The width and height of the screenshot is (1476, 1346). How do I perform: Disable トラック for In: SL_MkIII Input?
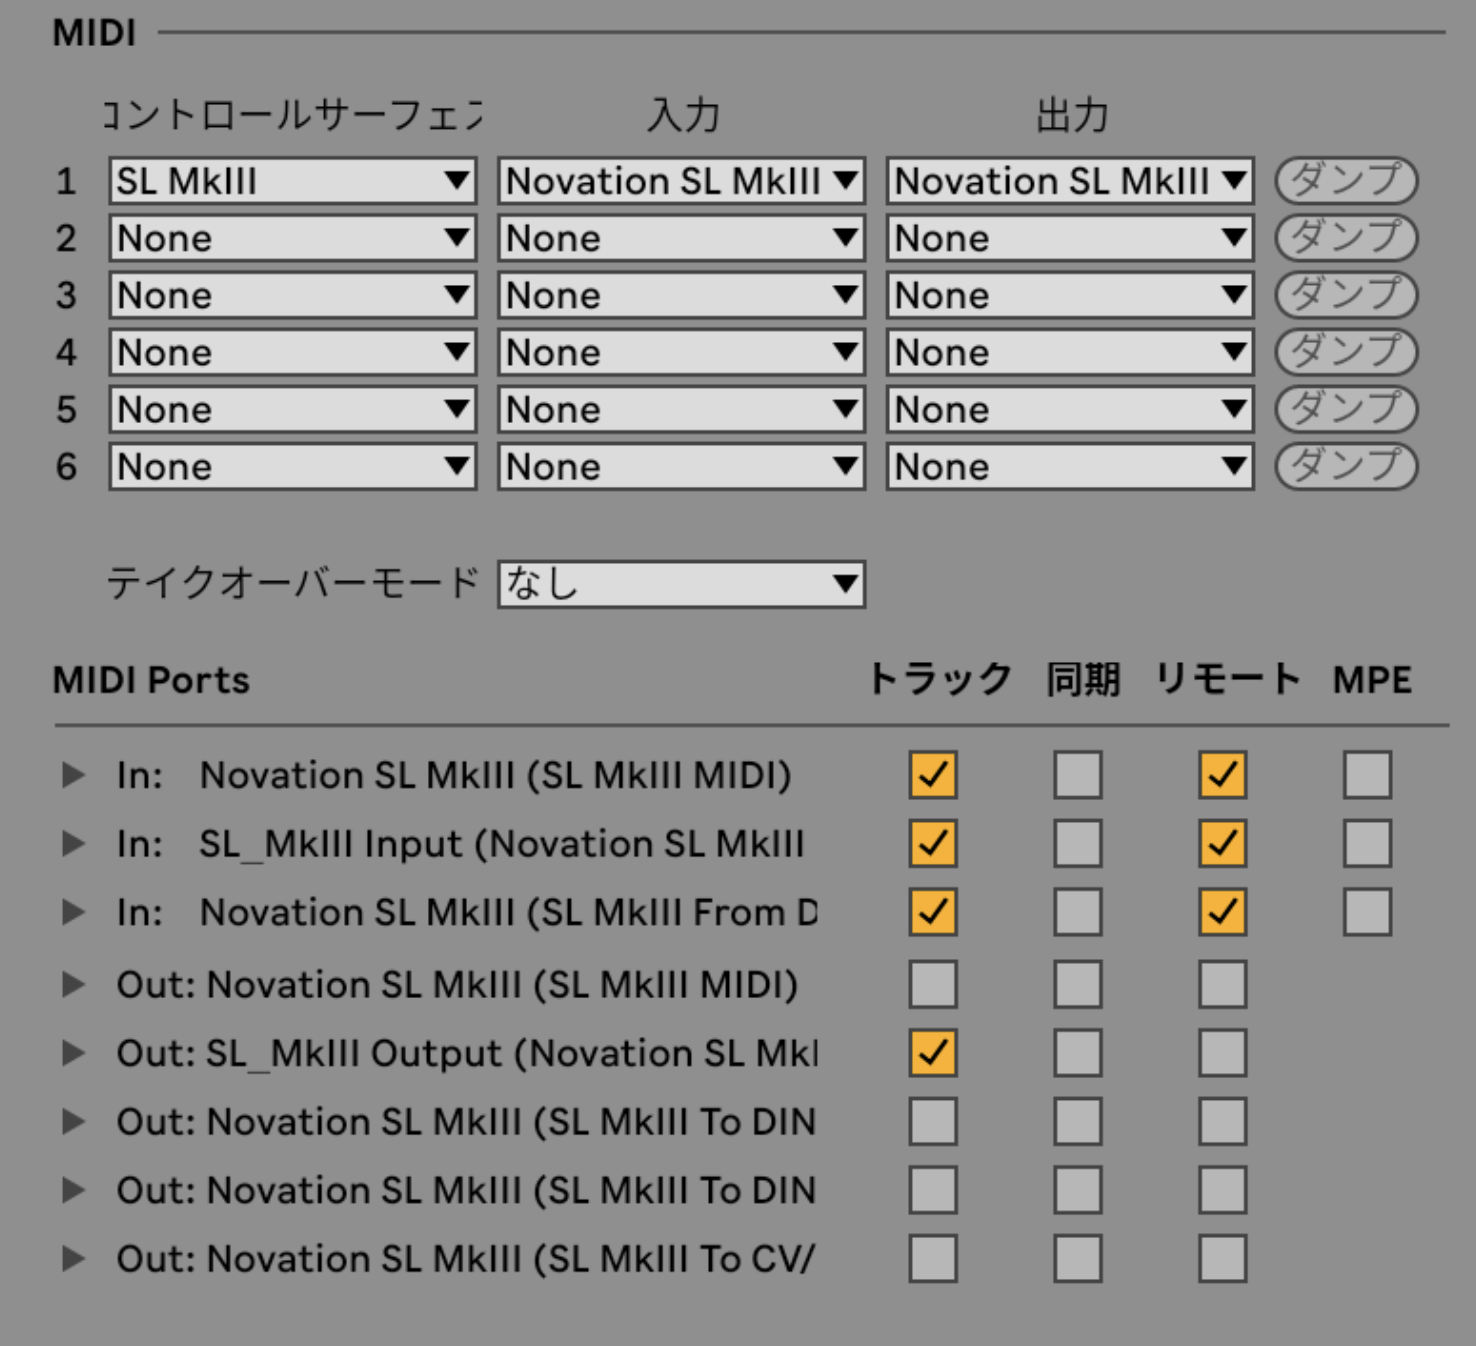coord(933,844)
